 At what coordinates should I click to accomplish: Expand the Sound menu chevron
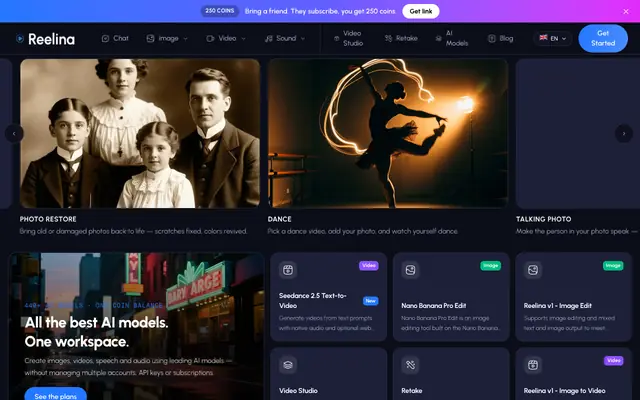click(x=303, y=39)
